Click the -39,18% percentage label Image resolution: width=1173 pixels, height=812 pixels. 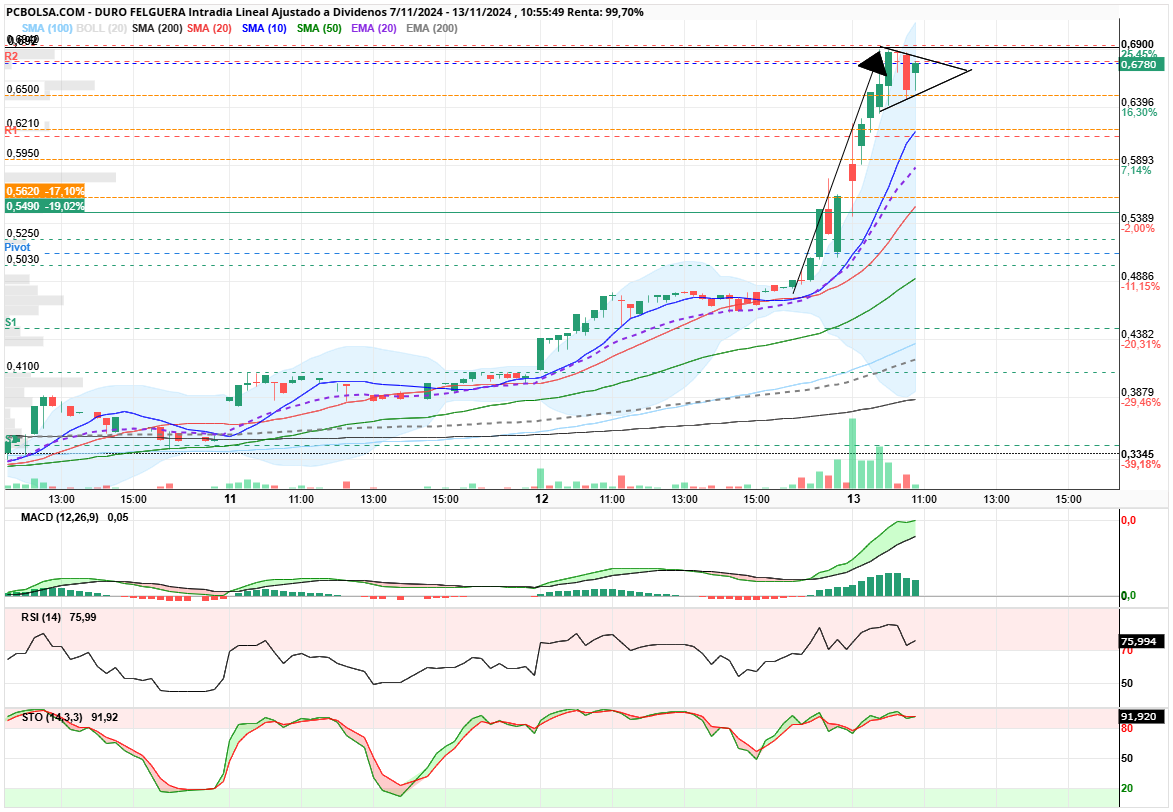(1141, 465)
